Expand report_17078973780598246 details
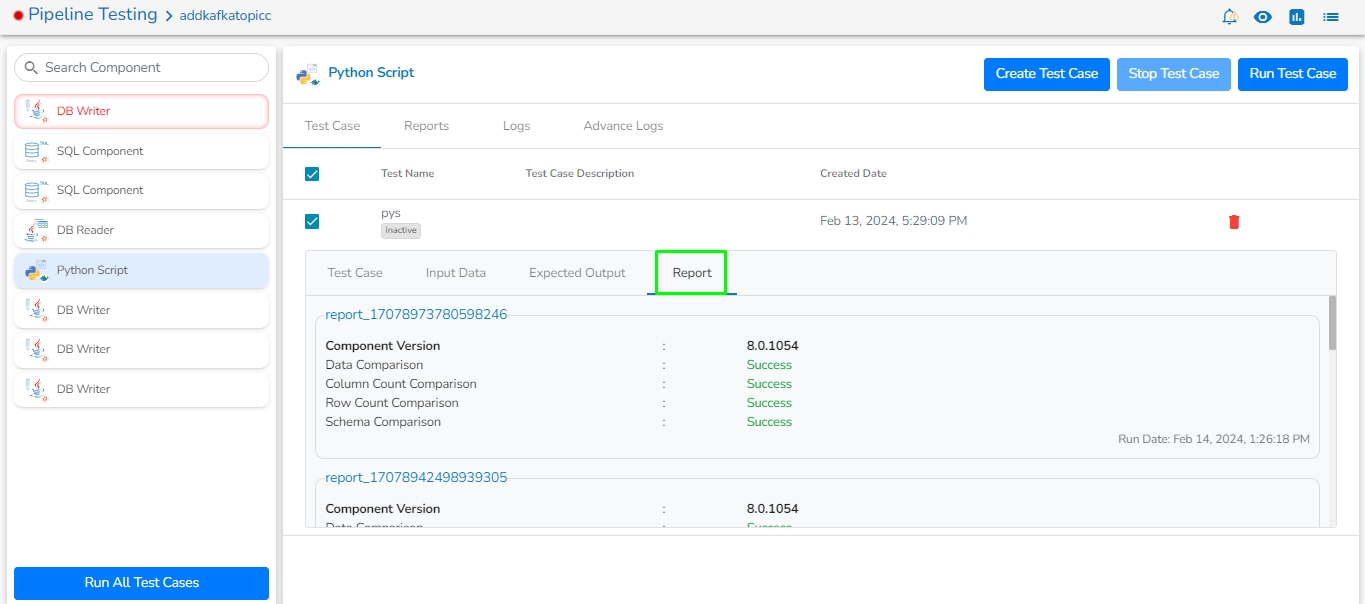 tap(416, 315)
